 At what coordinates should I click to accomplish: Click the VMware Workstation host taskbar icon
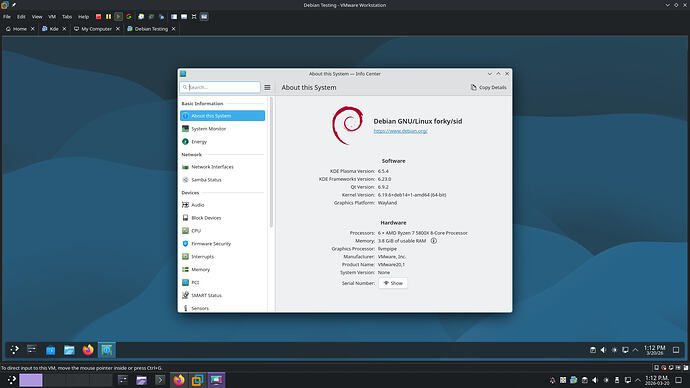[198, 380]
